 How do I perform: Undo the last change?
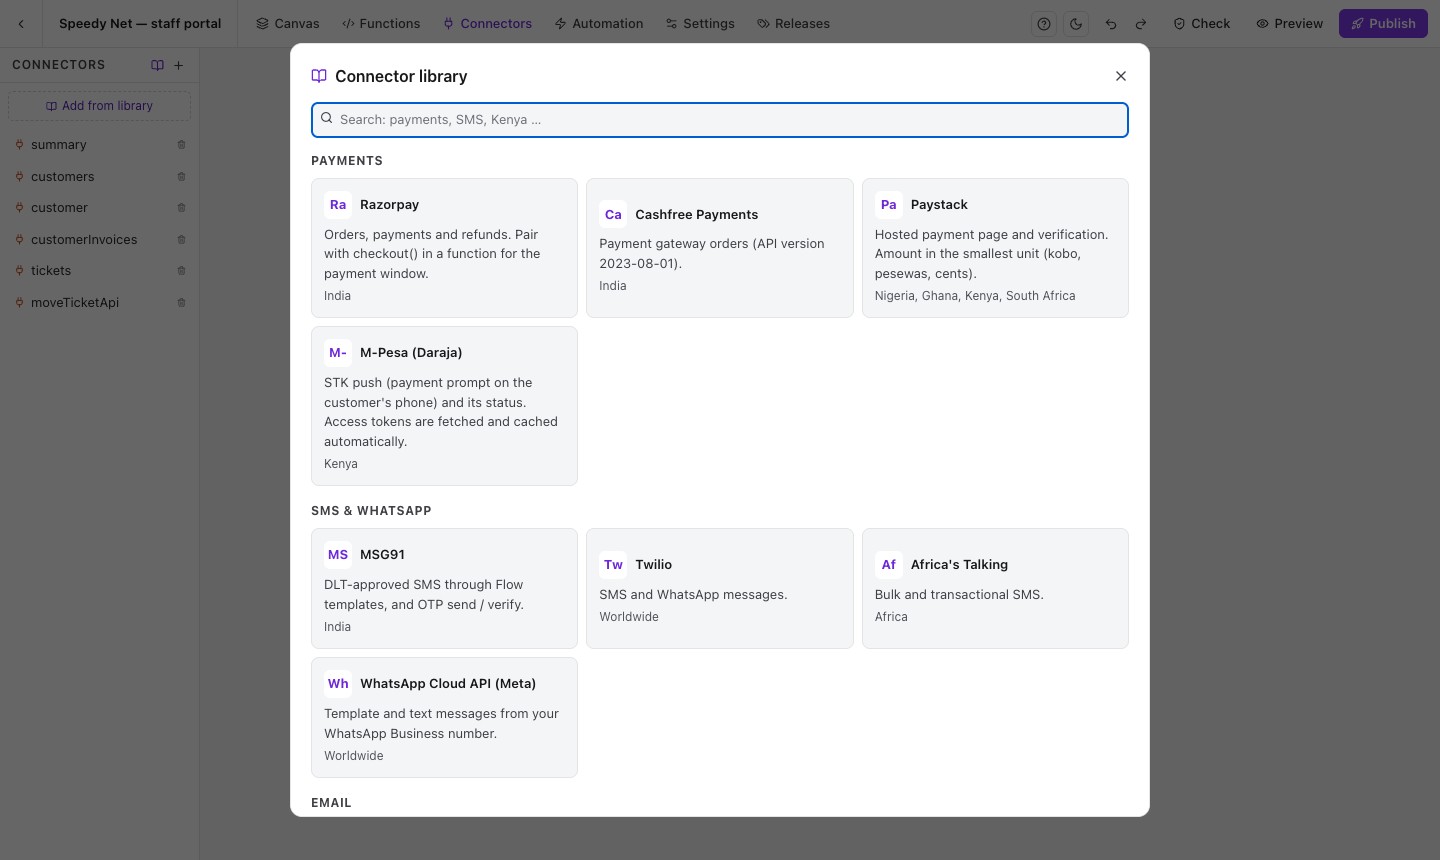(x=1111, y=24)
